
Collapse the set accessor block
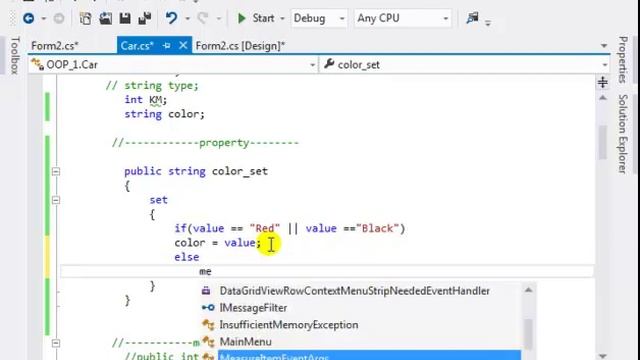click(56, 200)
